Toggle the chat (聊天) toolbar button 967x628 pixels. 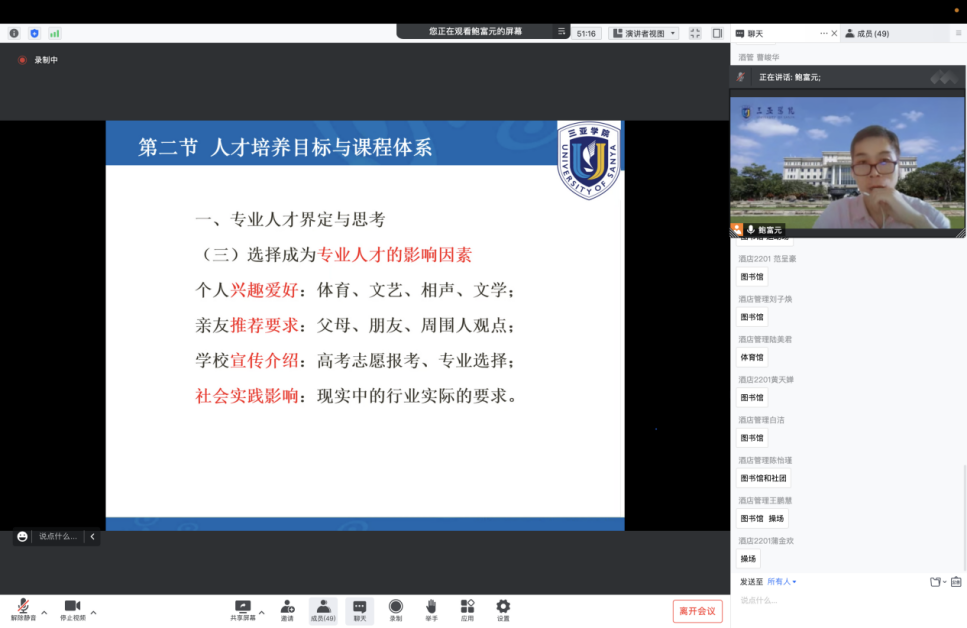359,609
